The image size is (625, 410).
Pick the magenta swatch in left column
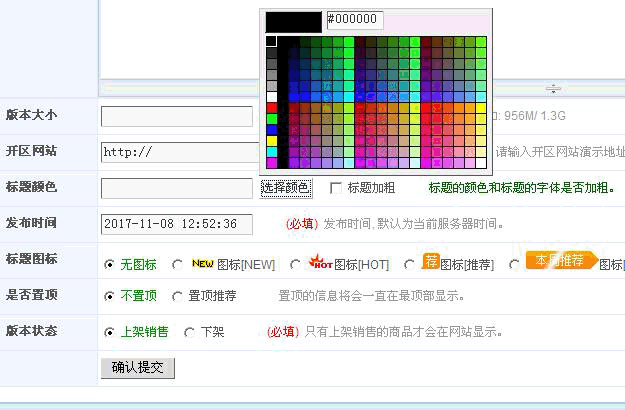click(x=271, y=163)
